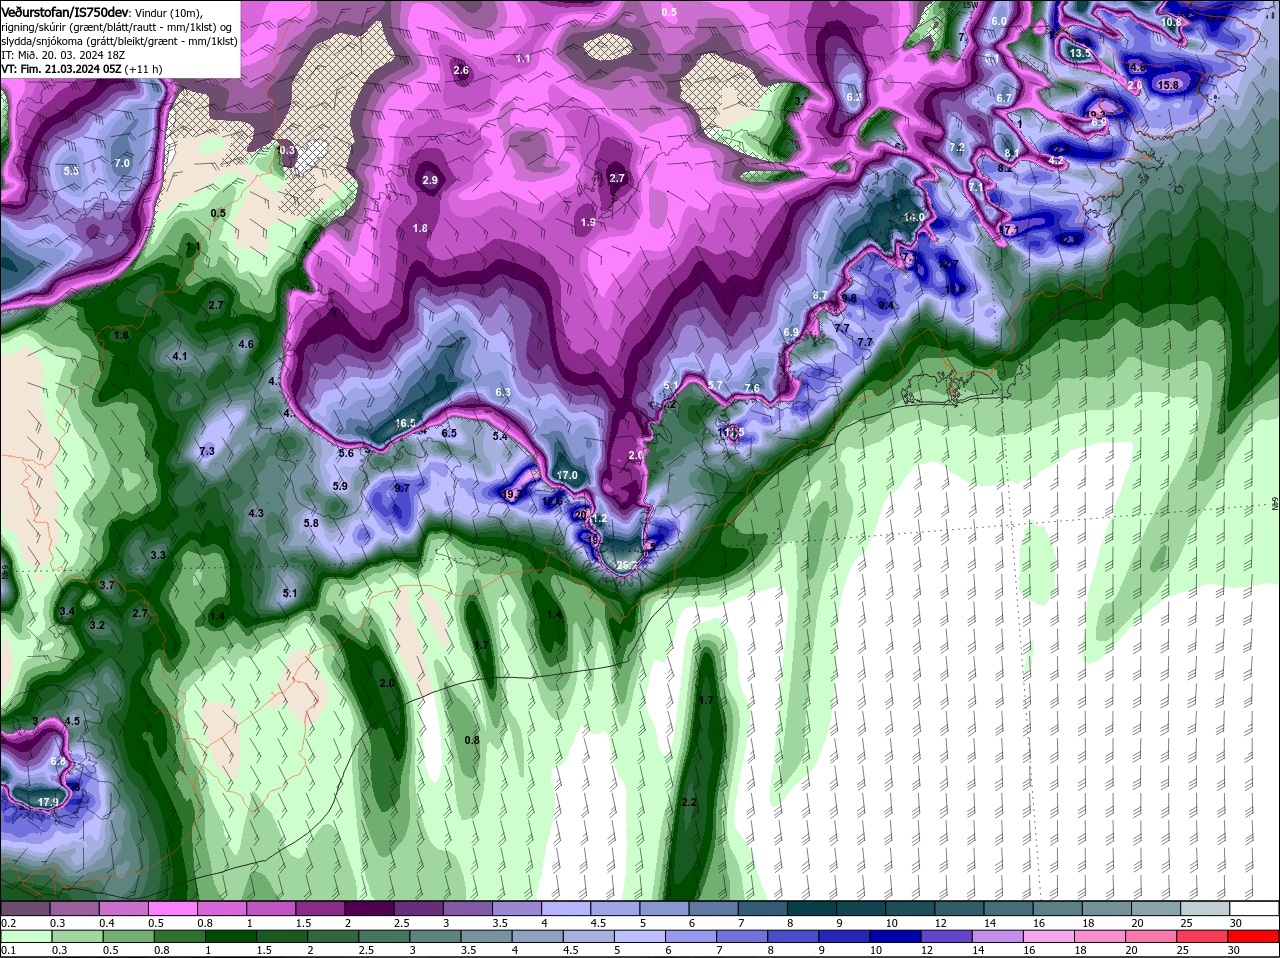Image resolution: width=1280 pixels, height=958 pixels.
Task: Select the 16.5 value label on the map
Action: pyautogui.click(x=405, y=424)
